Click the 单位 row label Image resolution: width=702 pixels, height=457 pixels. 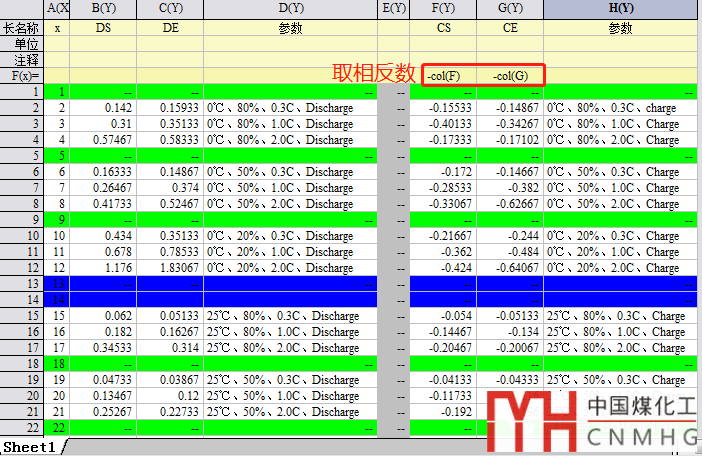tap(23, 44)
